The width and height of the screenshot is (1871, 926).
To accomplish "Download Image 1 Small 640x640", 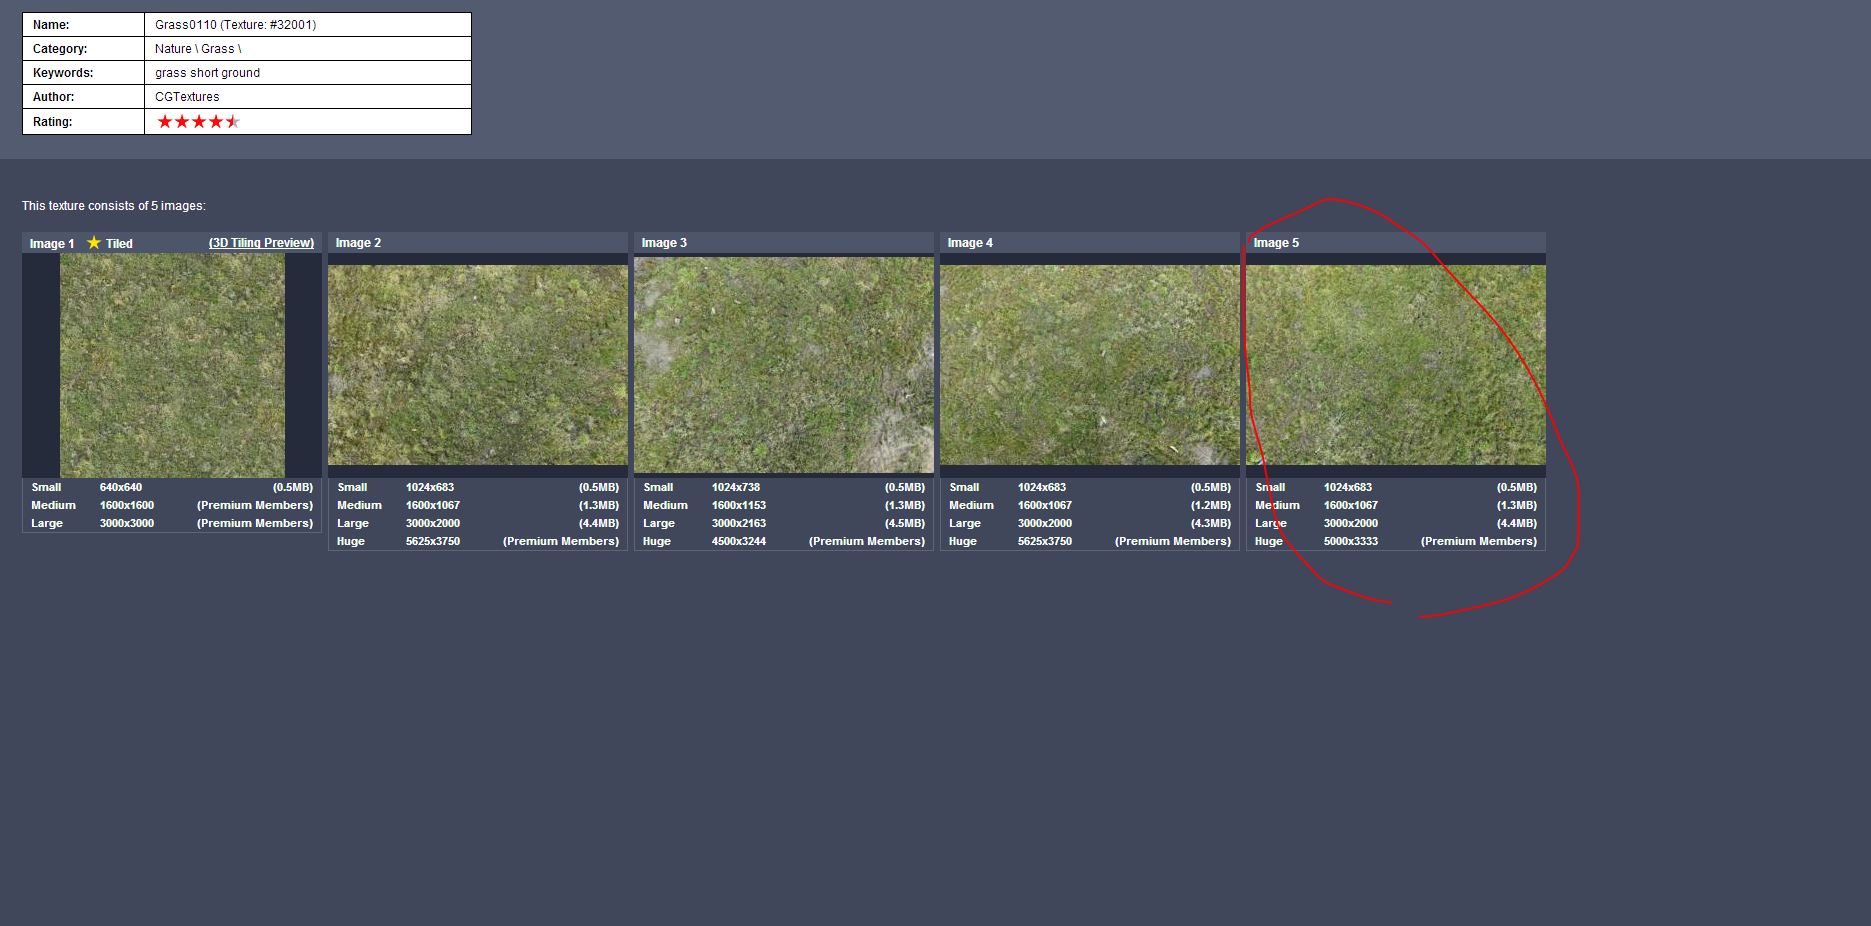I will (x=121, y=488).
